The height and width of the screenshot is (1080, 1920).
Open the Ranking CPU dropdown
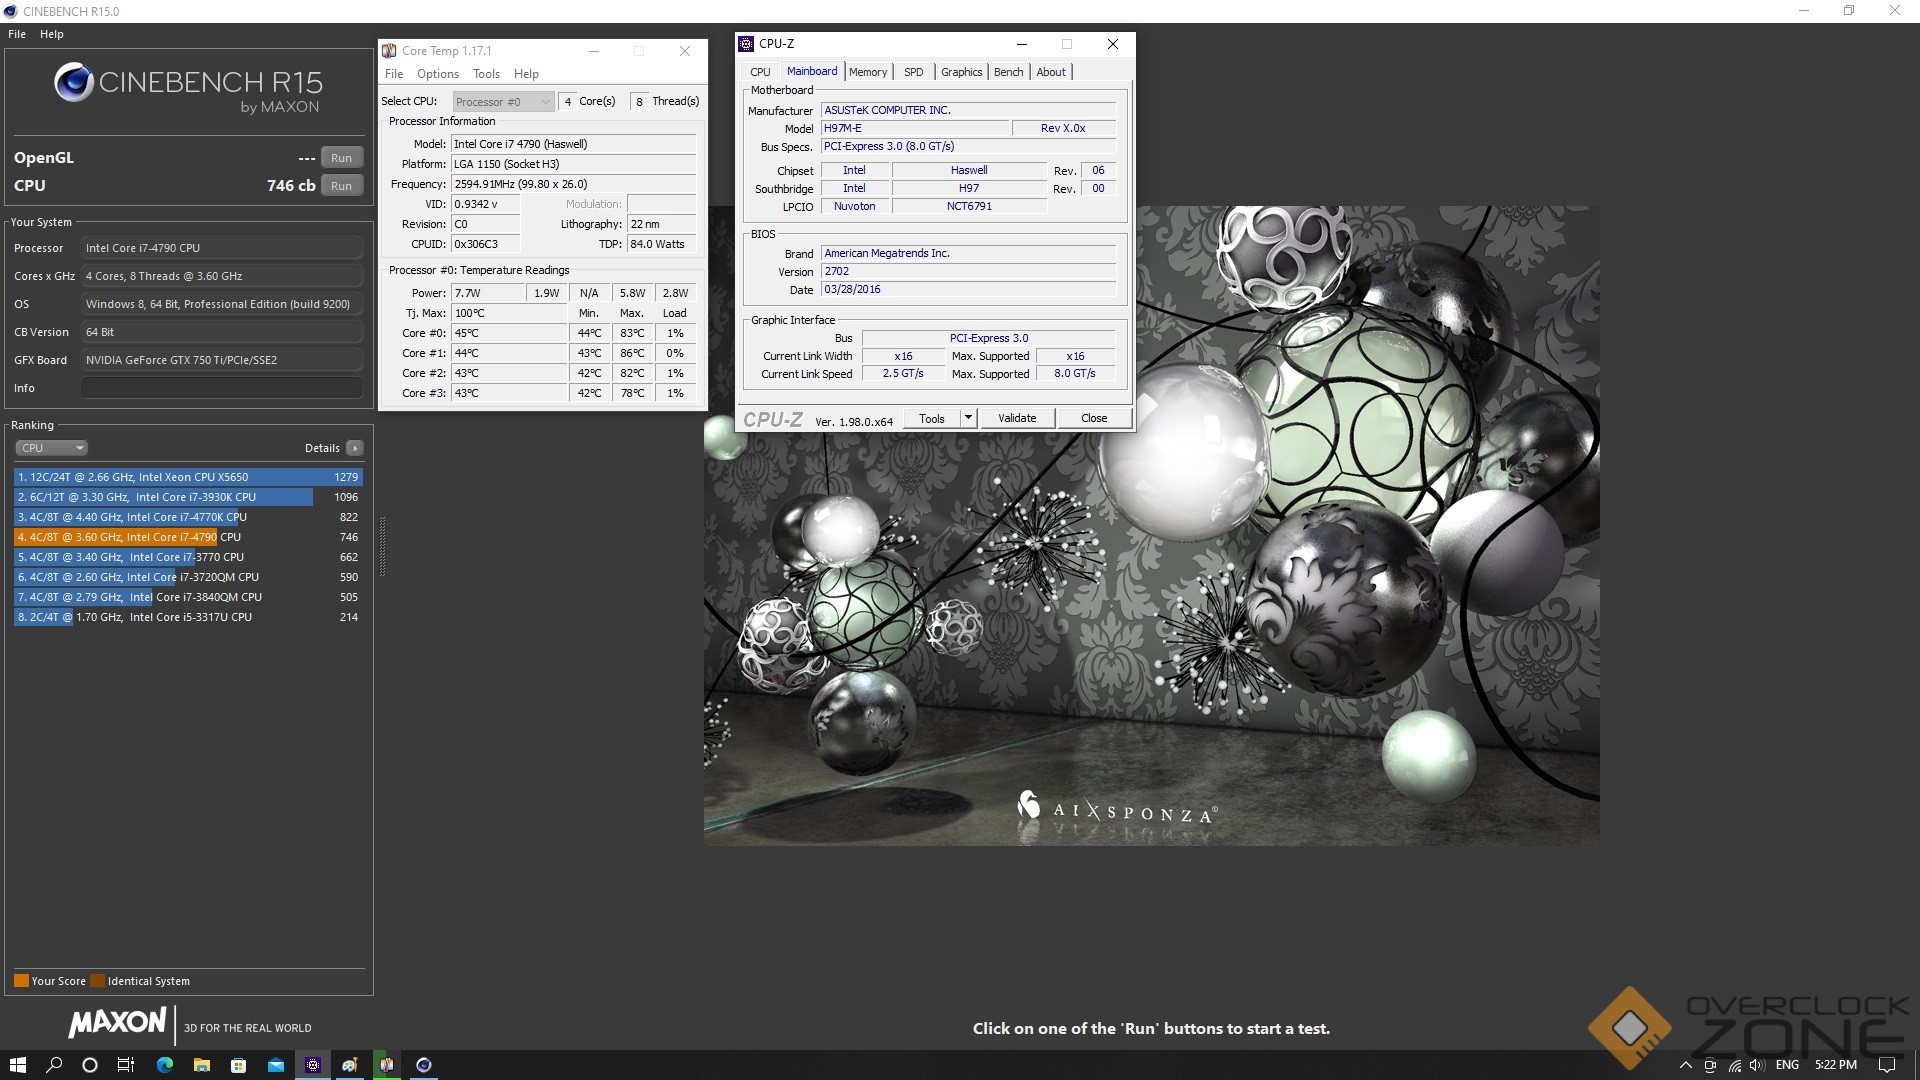click(x=52, y=448)
